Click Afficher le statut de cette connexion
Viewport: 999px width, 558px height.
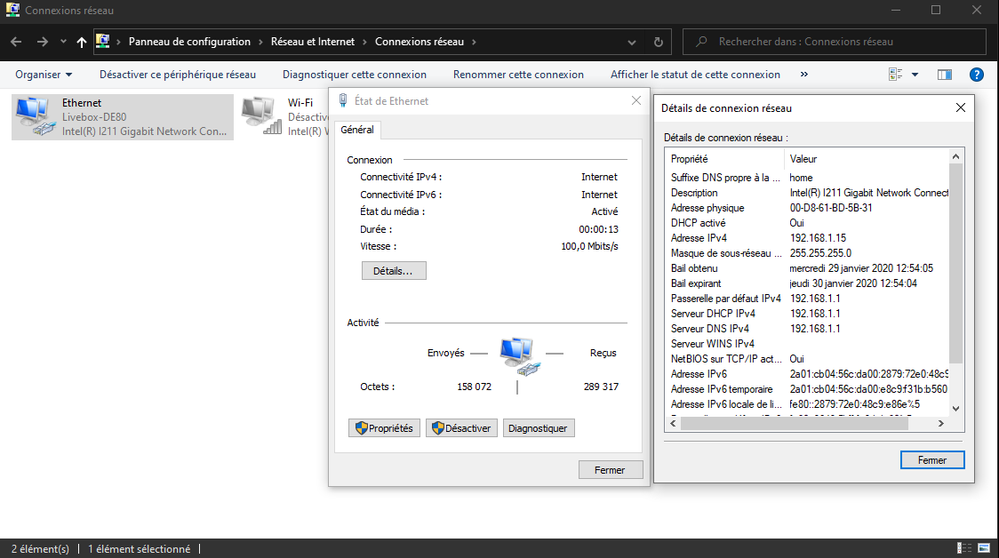[x=695, y=75]
